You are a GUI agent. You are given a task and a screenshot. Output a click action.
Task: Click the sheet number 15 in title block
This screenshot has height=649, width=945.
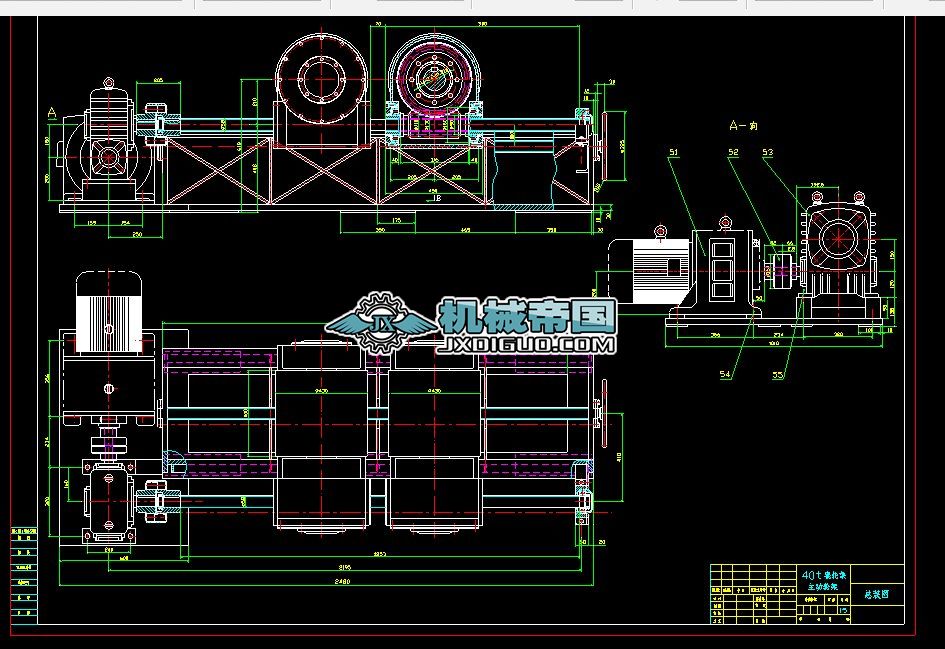click(x=843, y=610)
